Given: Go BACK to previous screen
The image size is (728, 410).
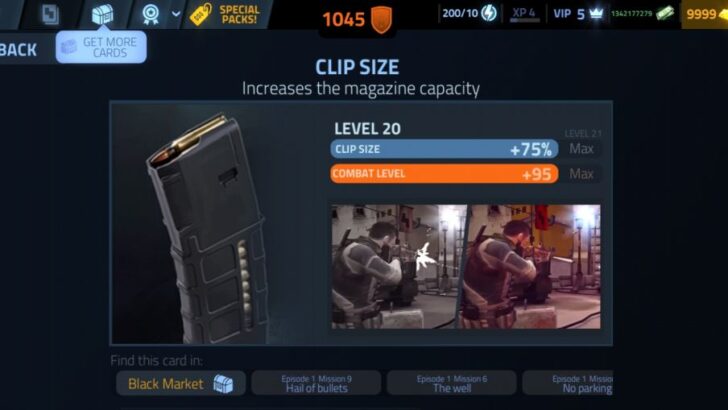Looking at the screenshot, I should (19, 50).
